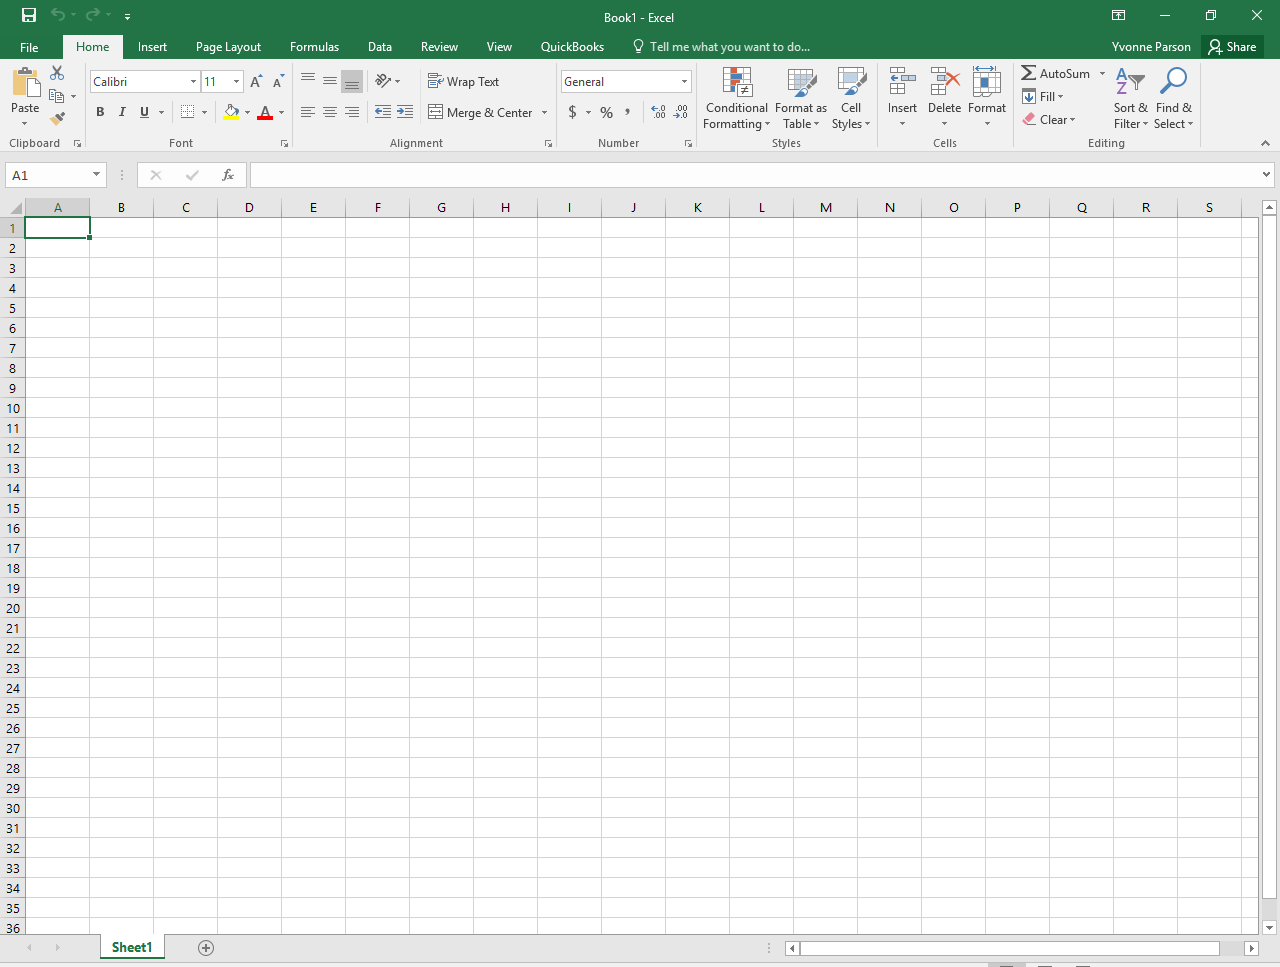Apply the yellow Fill Color swatch
Screen dimensions: 1280x967
click(x=231, y=112)
